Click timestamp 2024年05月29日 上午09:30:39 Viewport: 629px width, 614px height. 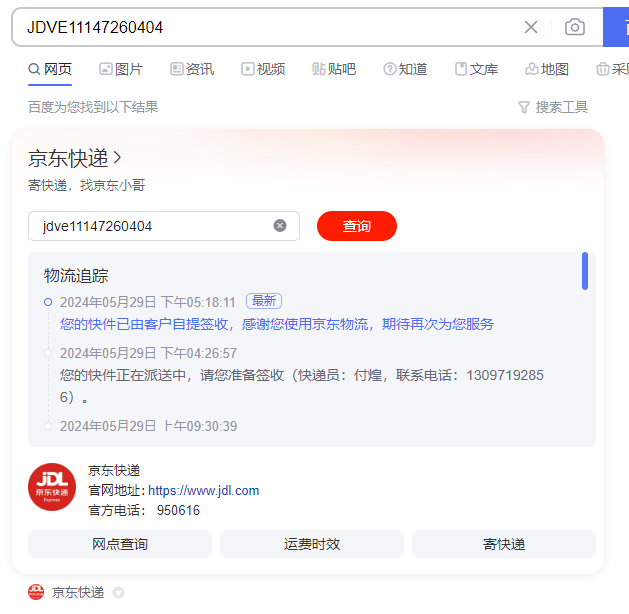tap(148, 426)
